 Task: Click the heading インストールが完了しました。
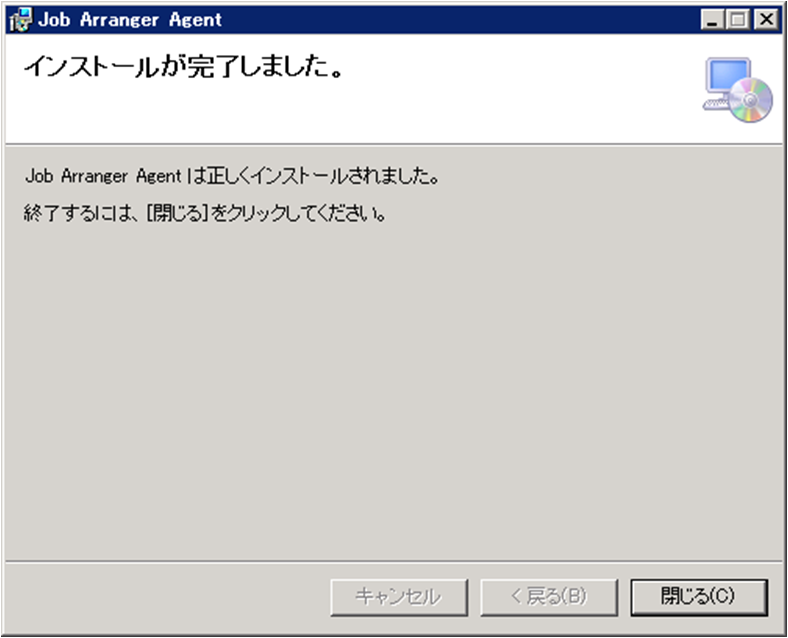coord(184,66)
